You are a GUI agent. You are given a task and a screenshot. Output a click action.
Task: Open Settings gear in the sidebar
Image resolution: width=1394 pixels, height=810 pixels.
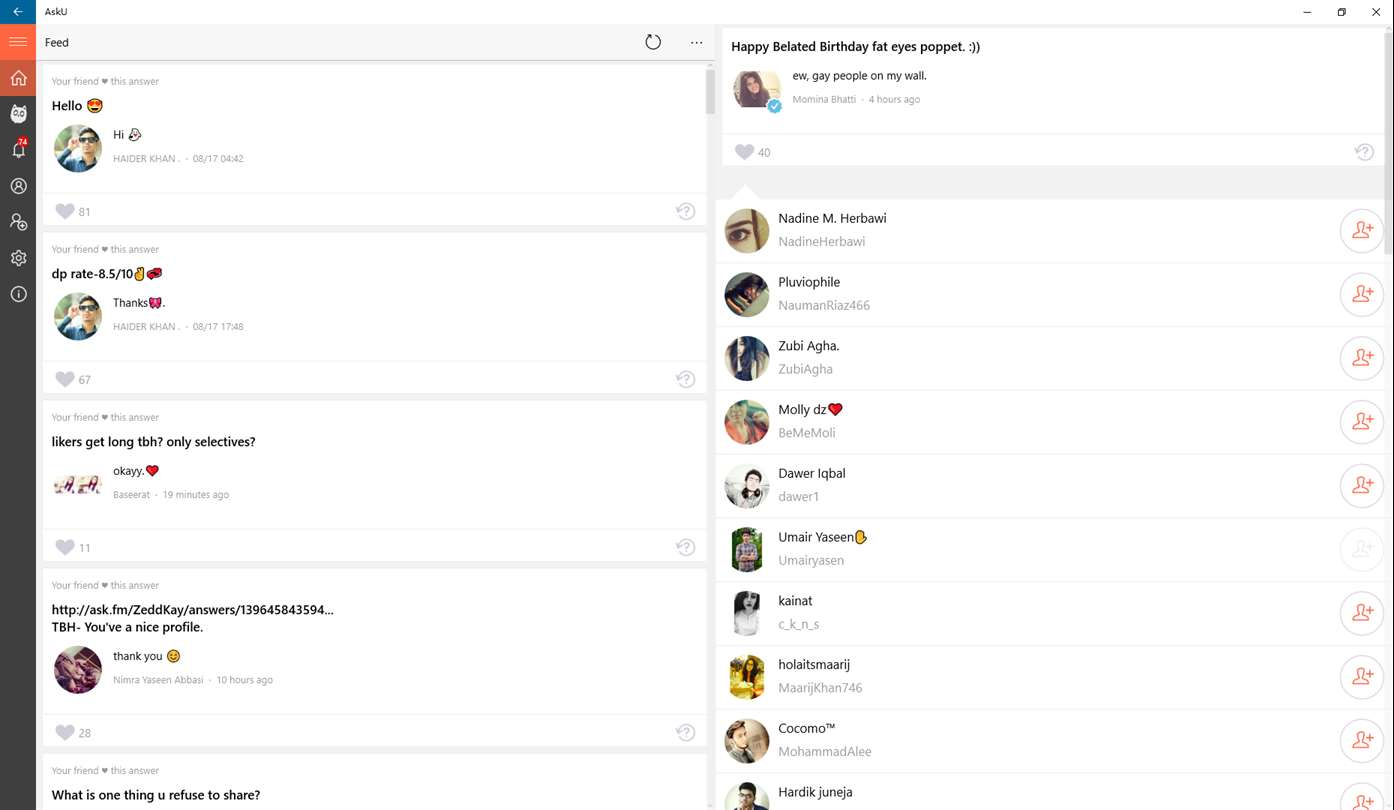click(18, 258)
